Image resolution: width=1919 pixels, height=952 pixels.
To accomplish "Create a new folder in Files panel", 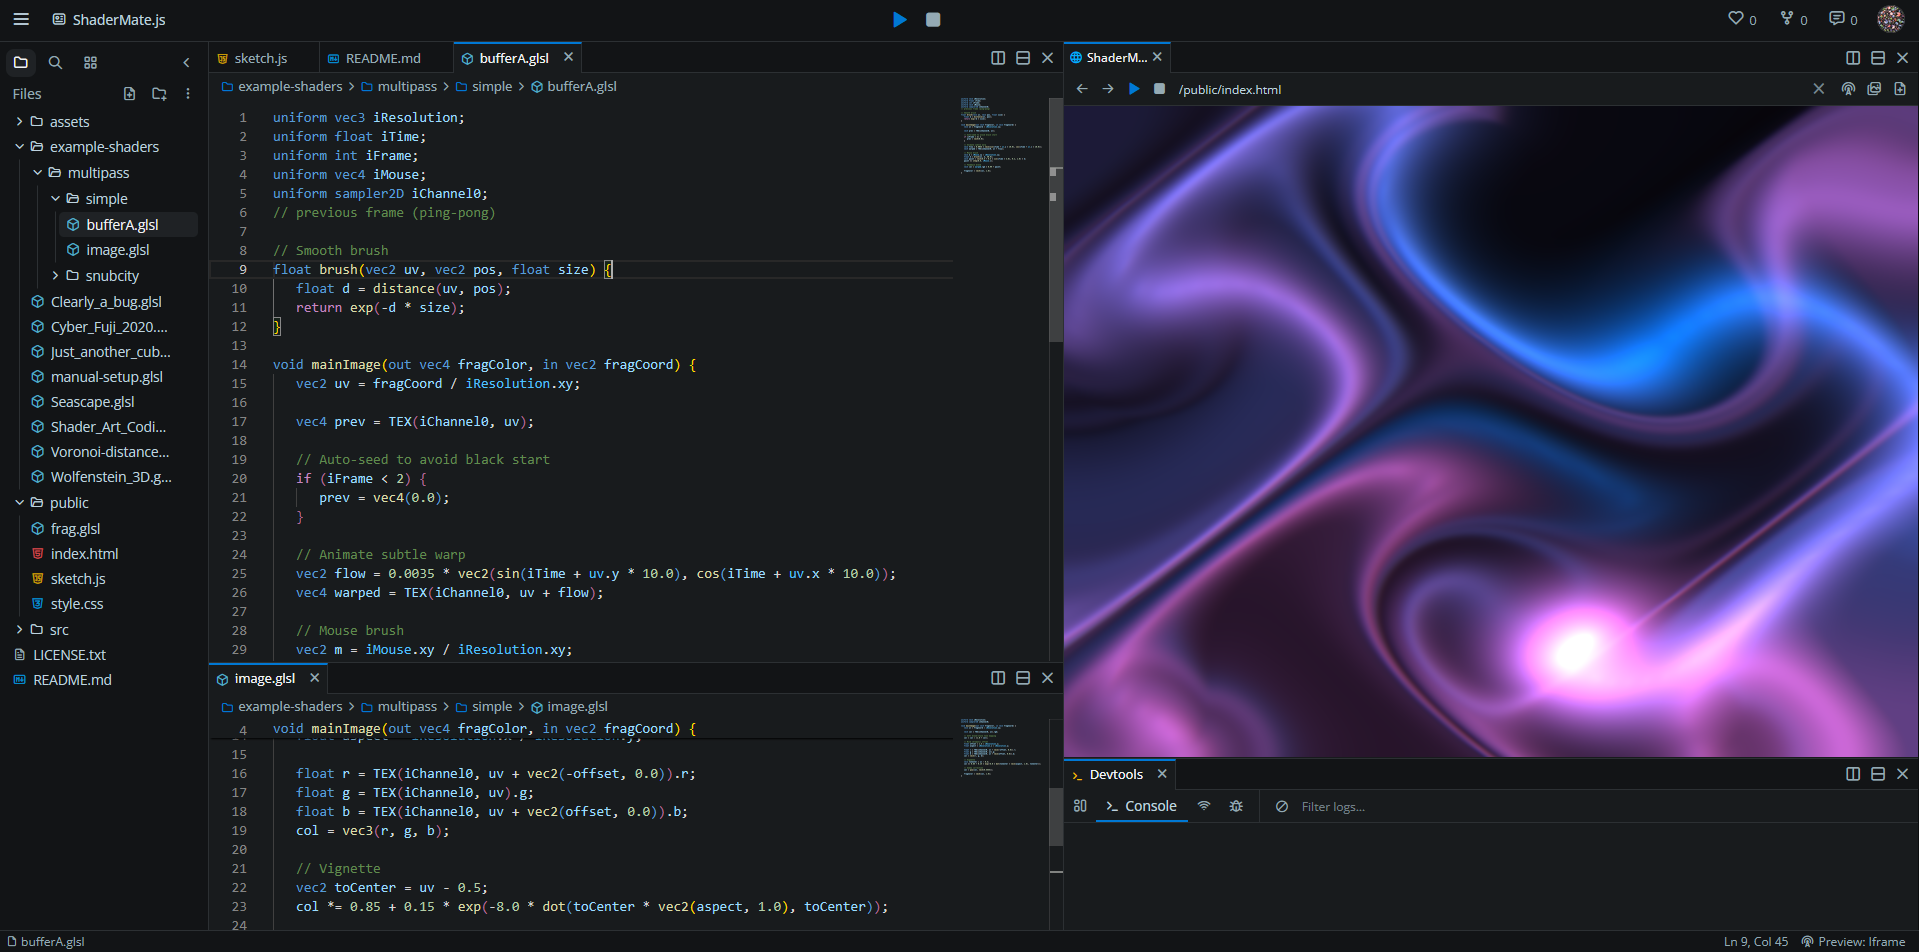I will (x=159, y=93).
